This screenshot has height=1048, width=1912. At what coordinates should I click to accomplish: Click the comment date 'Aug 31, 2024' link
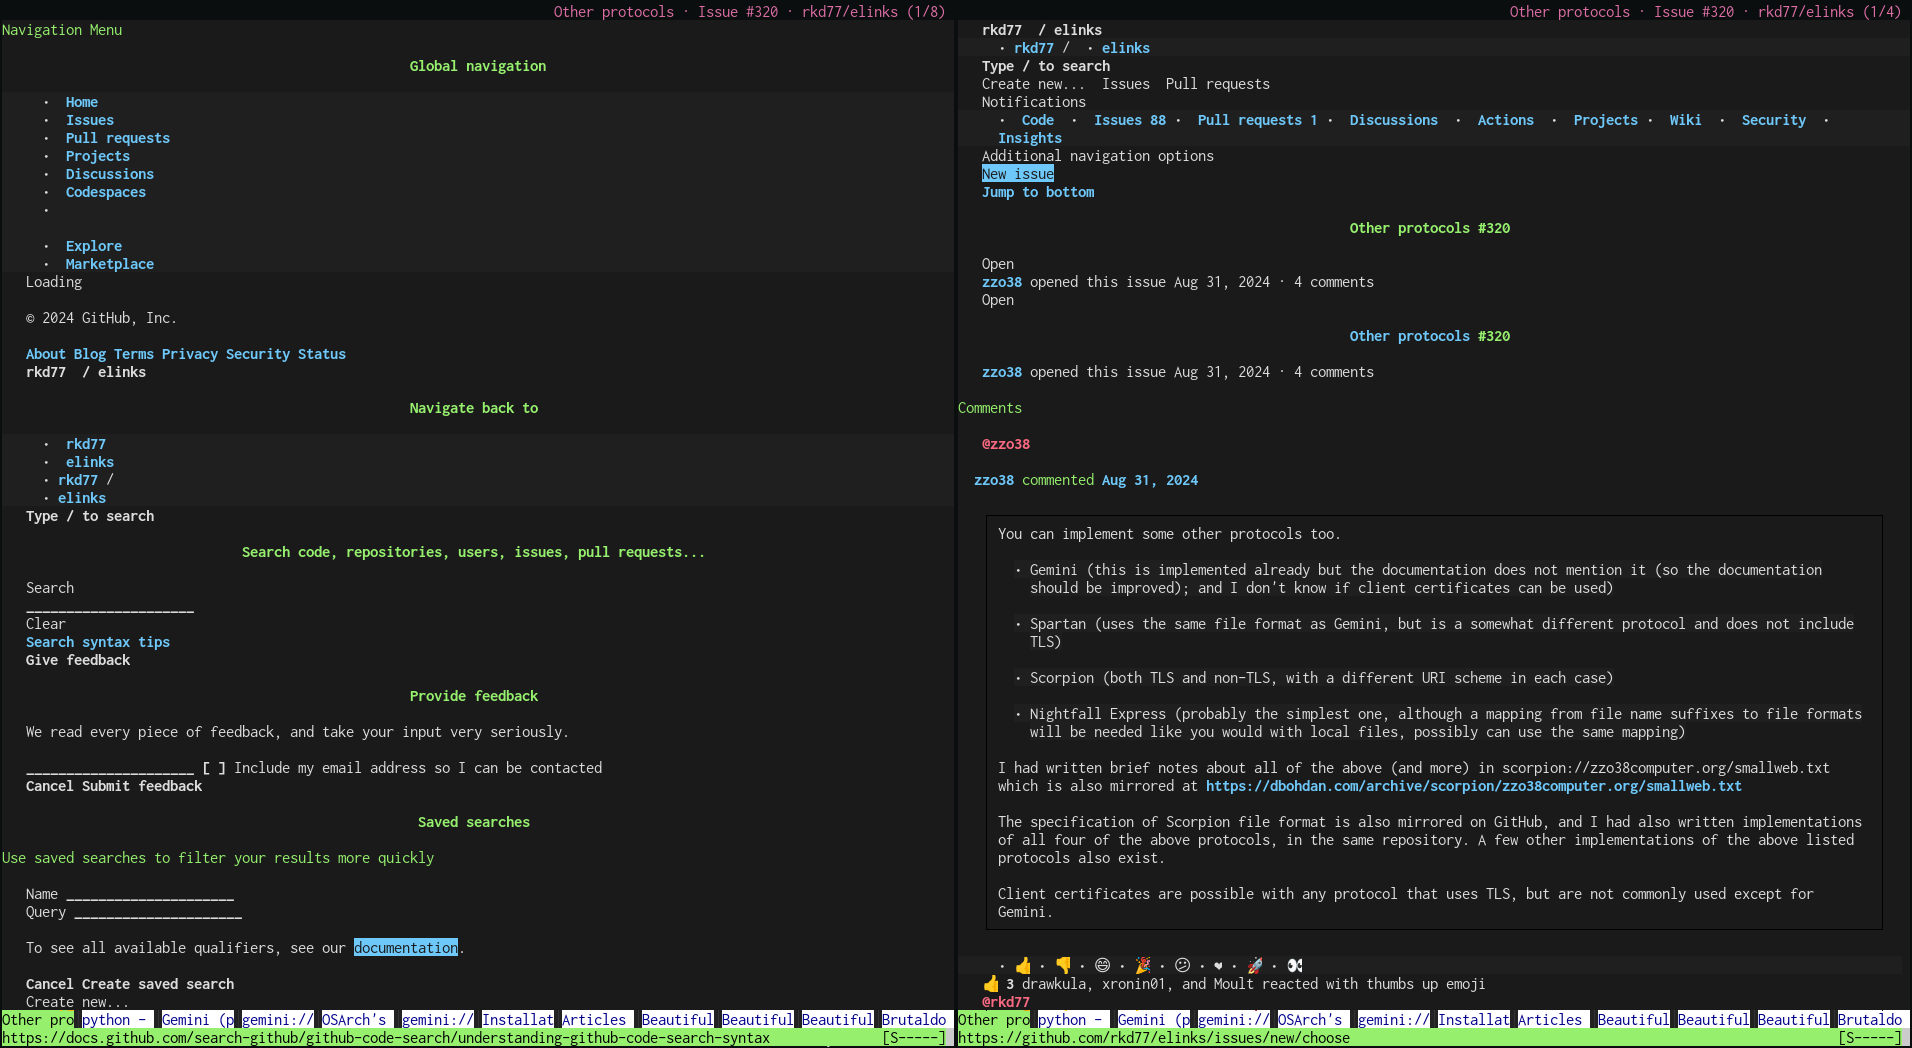click(1150, 480)
